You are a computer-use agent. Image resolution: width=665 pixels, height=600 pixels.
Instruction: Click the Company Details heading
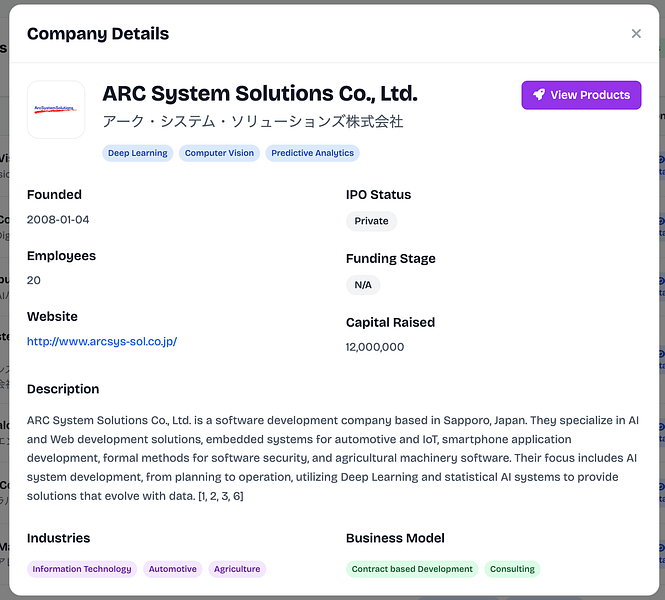[x=98, y=34]
